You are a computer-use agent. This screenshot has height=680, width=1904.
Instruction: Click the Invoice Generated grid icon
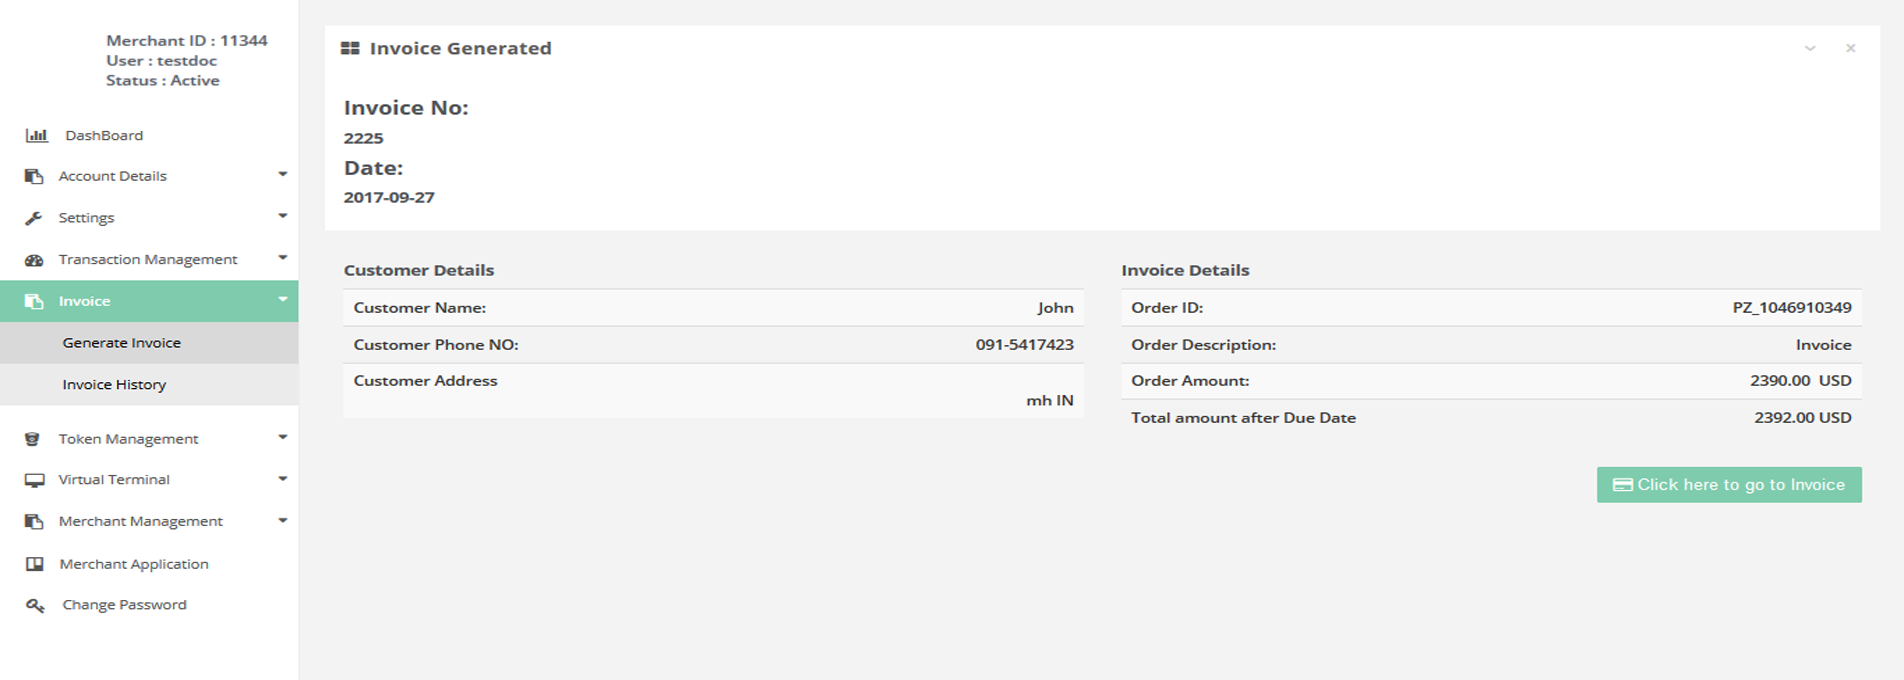(350, 48)
